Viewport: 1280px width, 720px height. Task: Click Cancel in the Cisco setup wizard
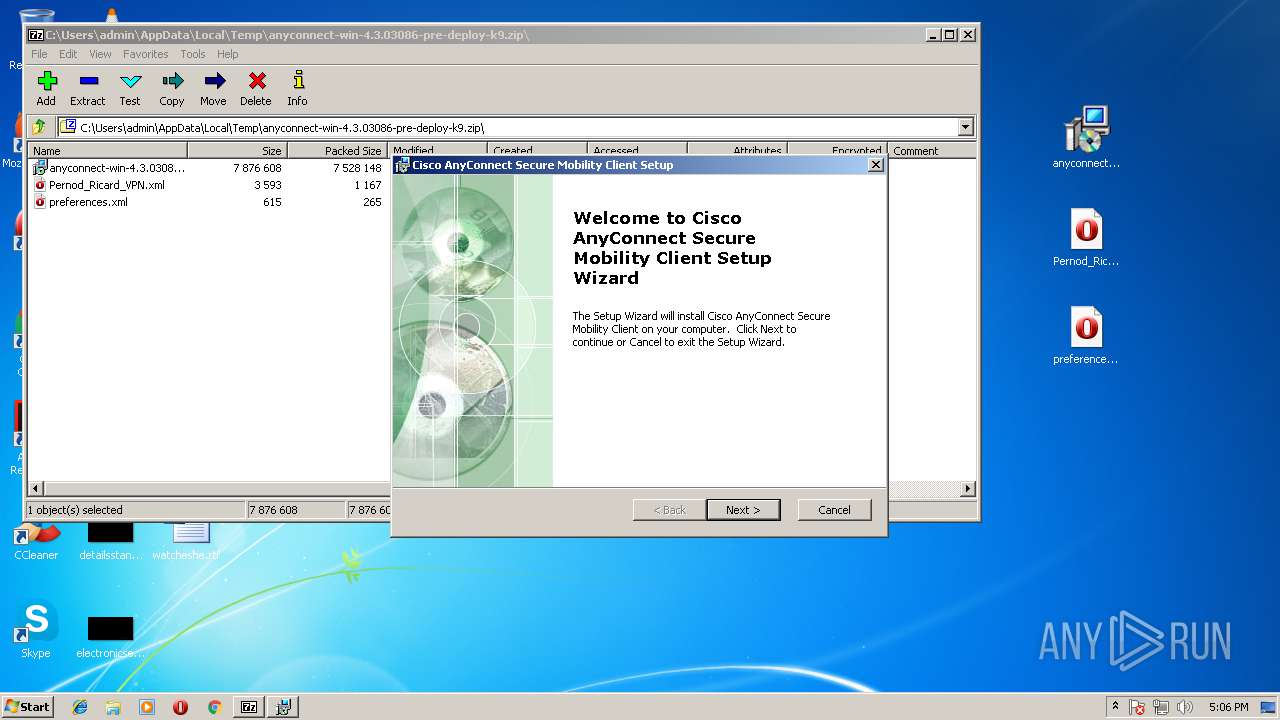pyautogui.click(x=834, y=510)
